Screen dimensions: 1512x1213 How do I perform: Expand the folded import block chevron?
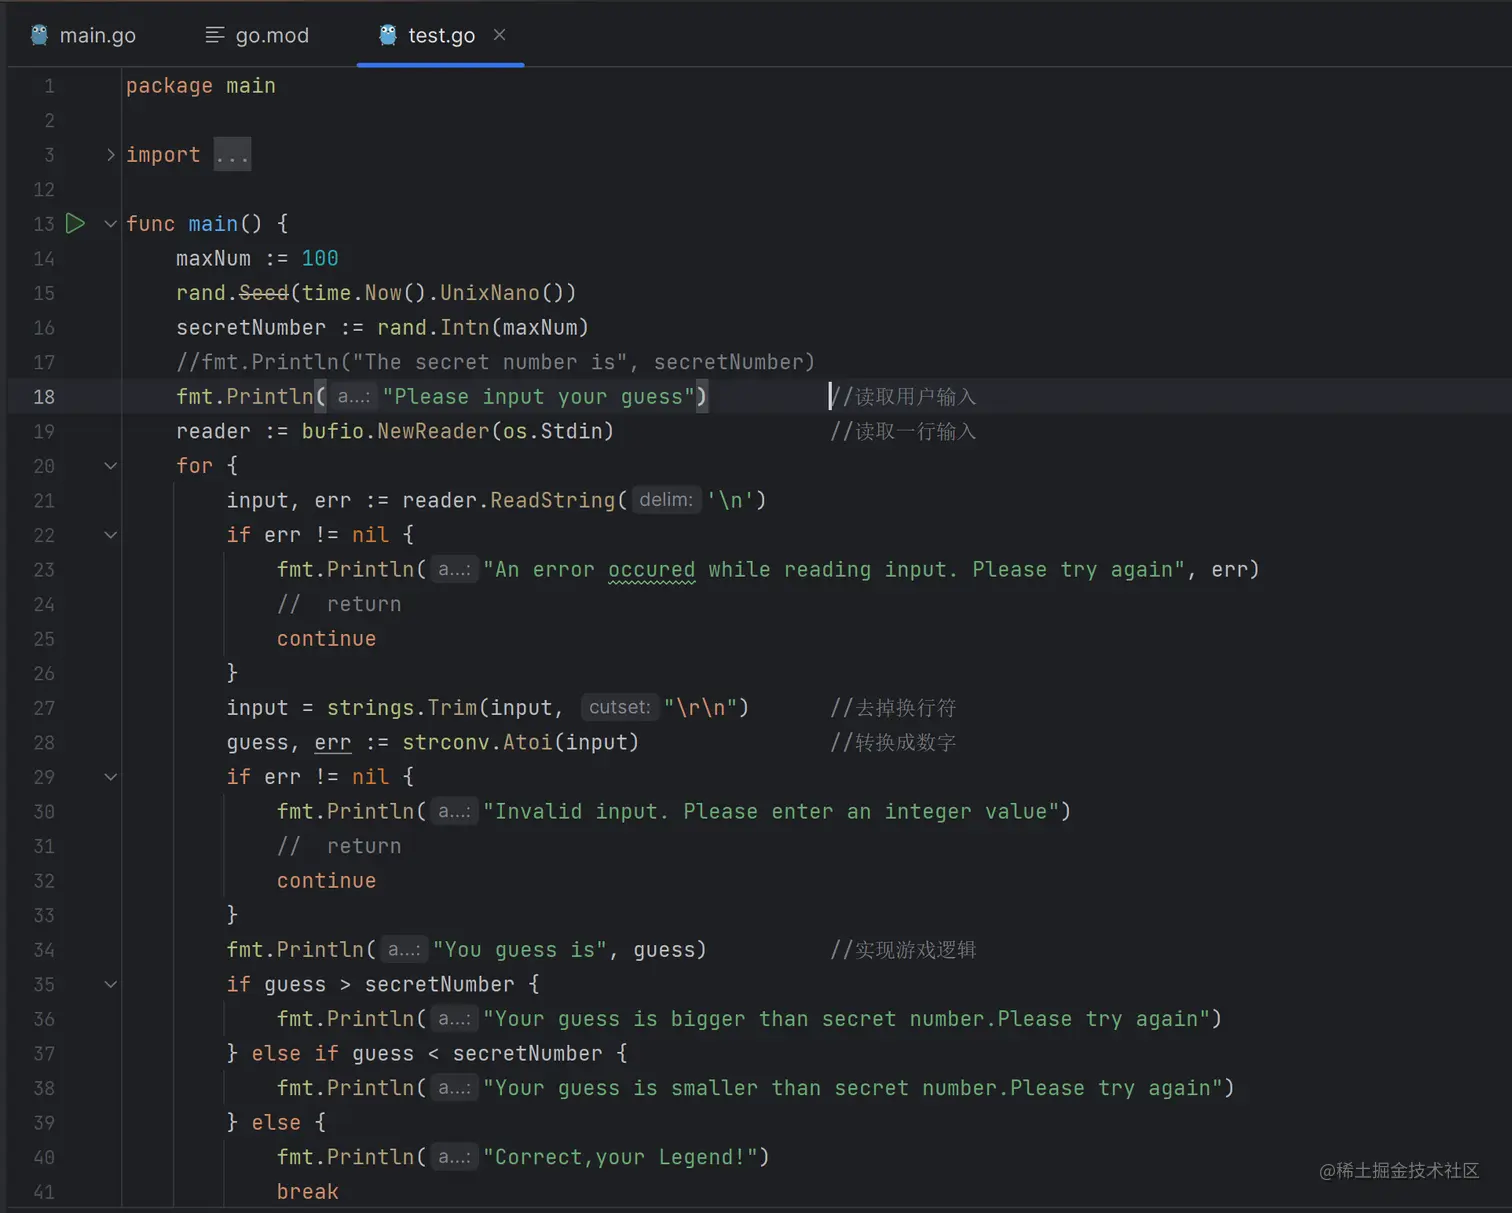[x=110, y=155]
